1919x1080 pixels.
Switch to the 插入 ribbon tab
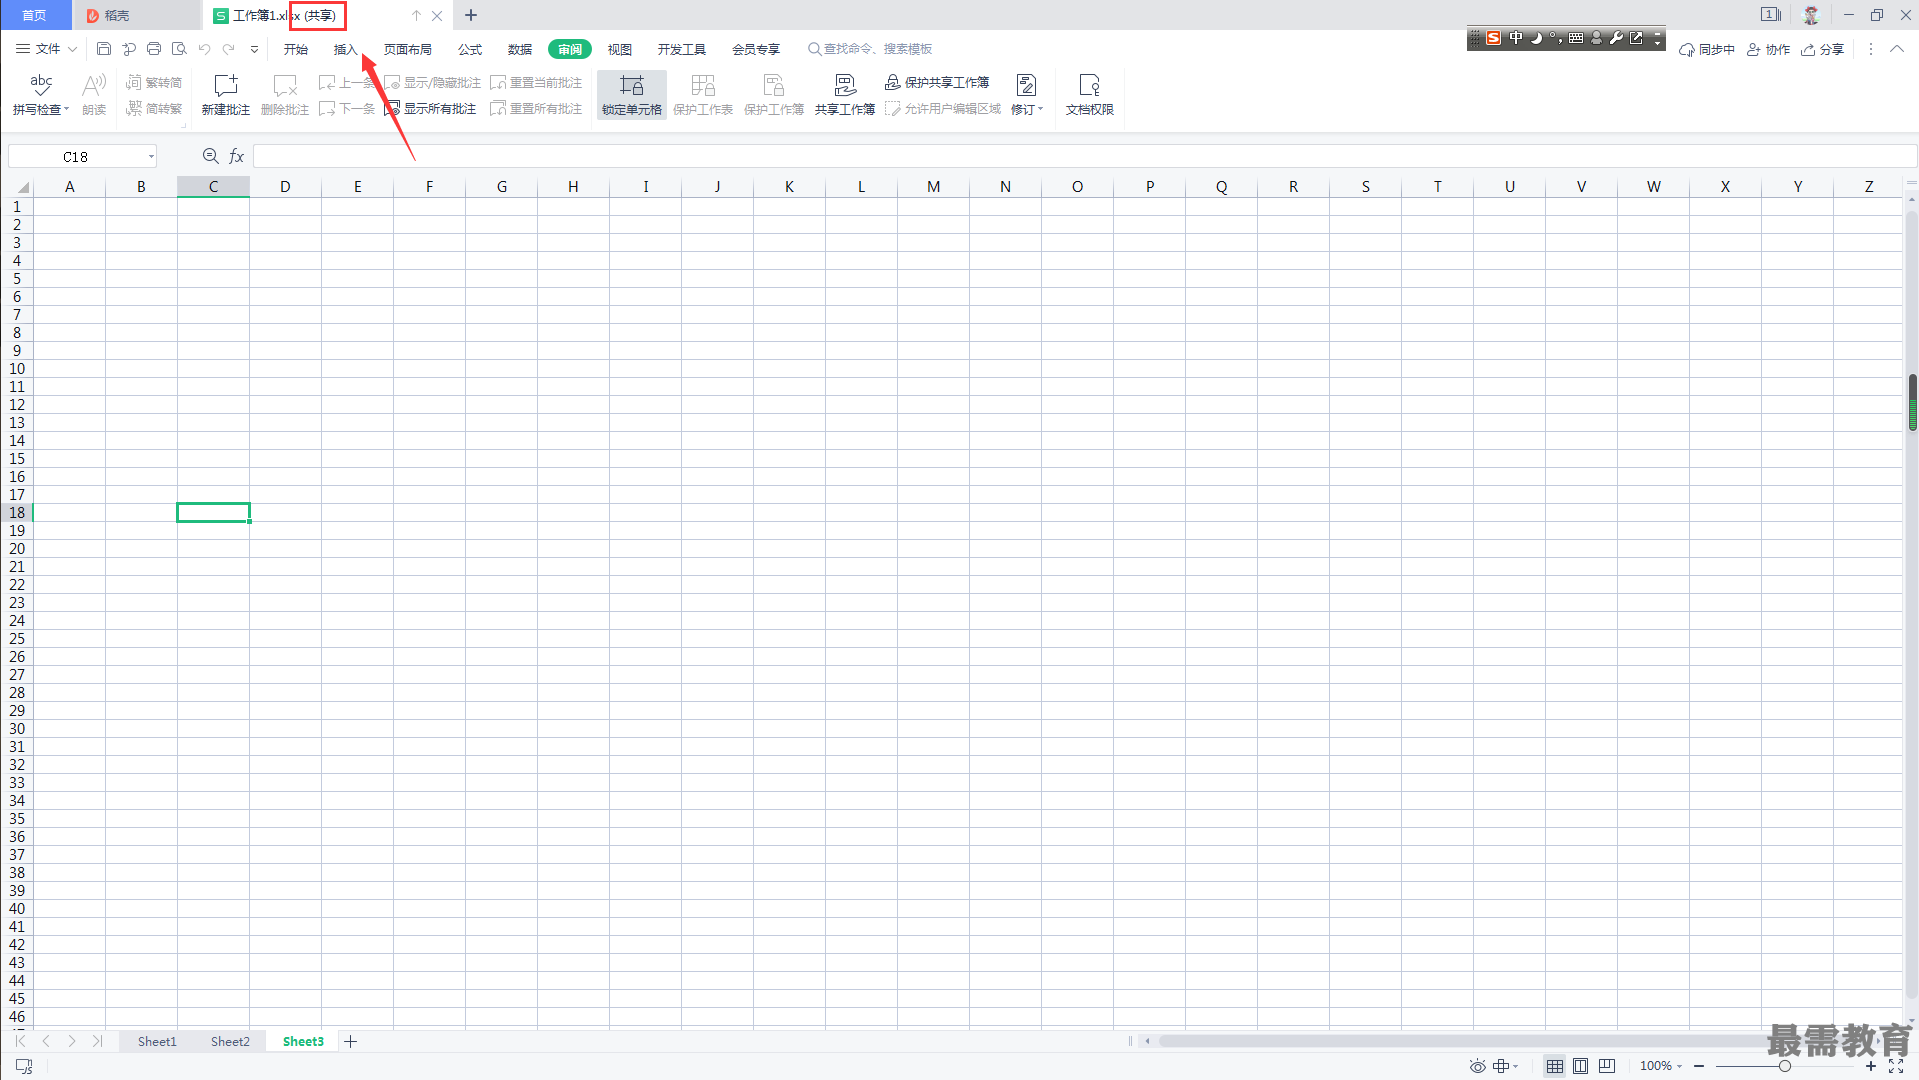click(345, 49)
